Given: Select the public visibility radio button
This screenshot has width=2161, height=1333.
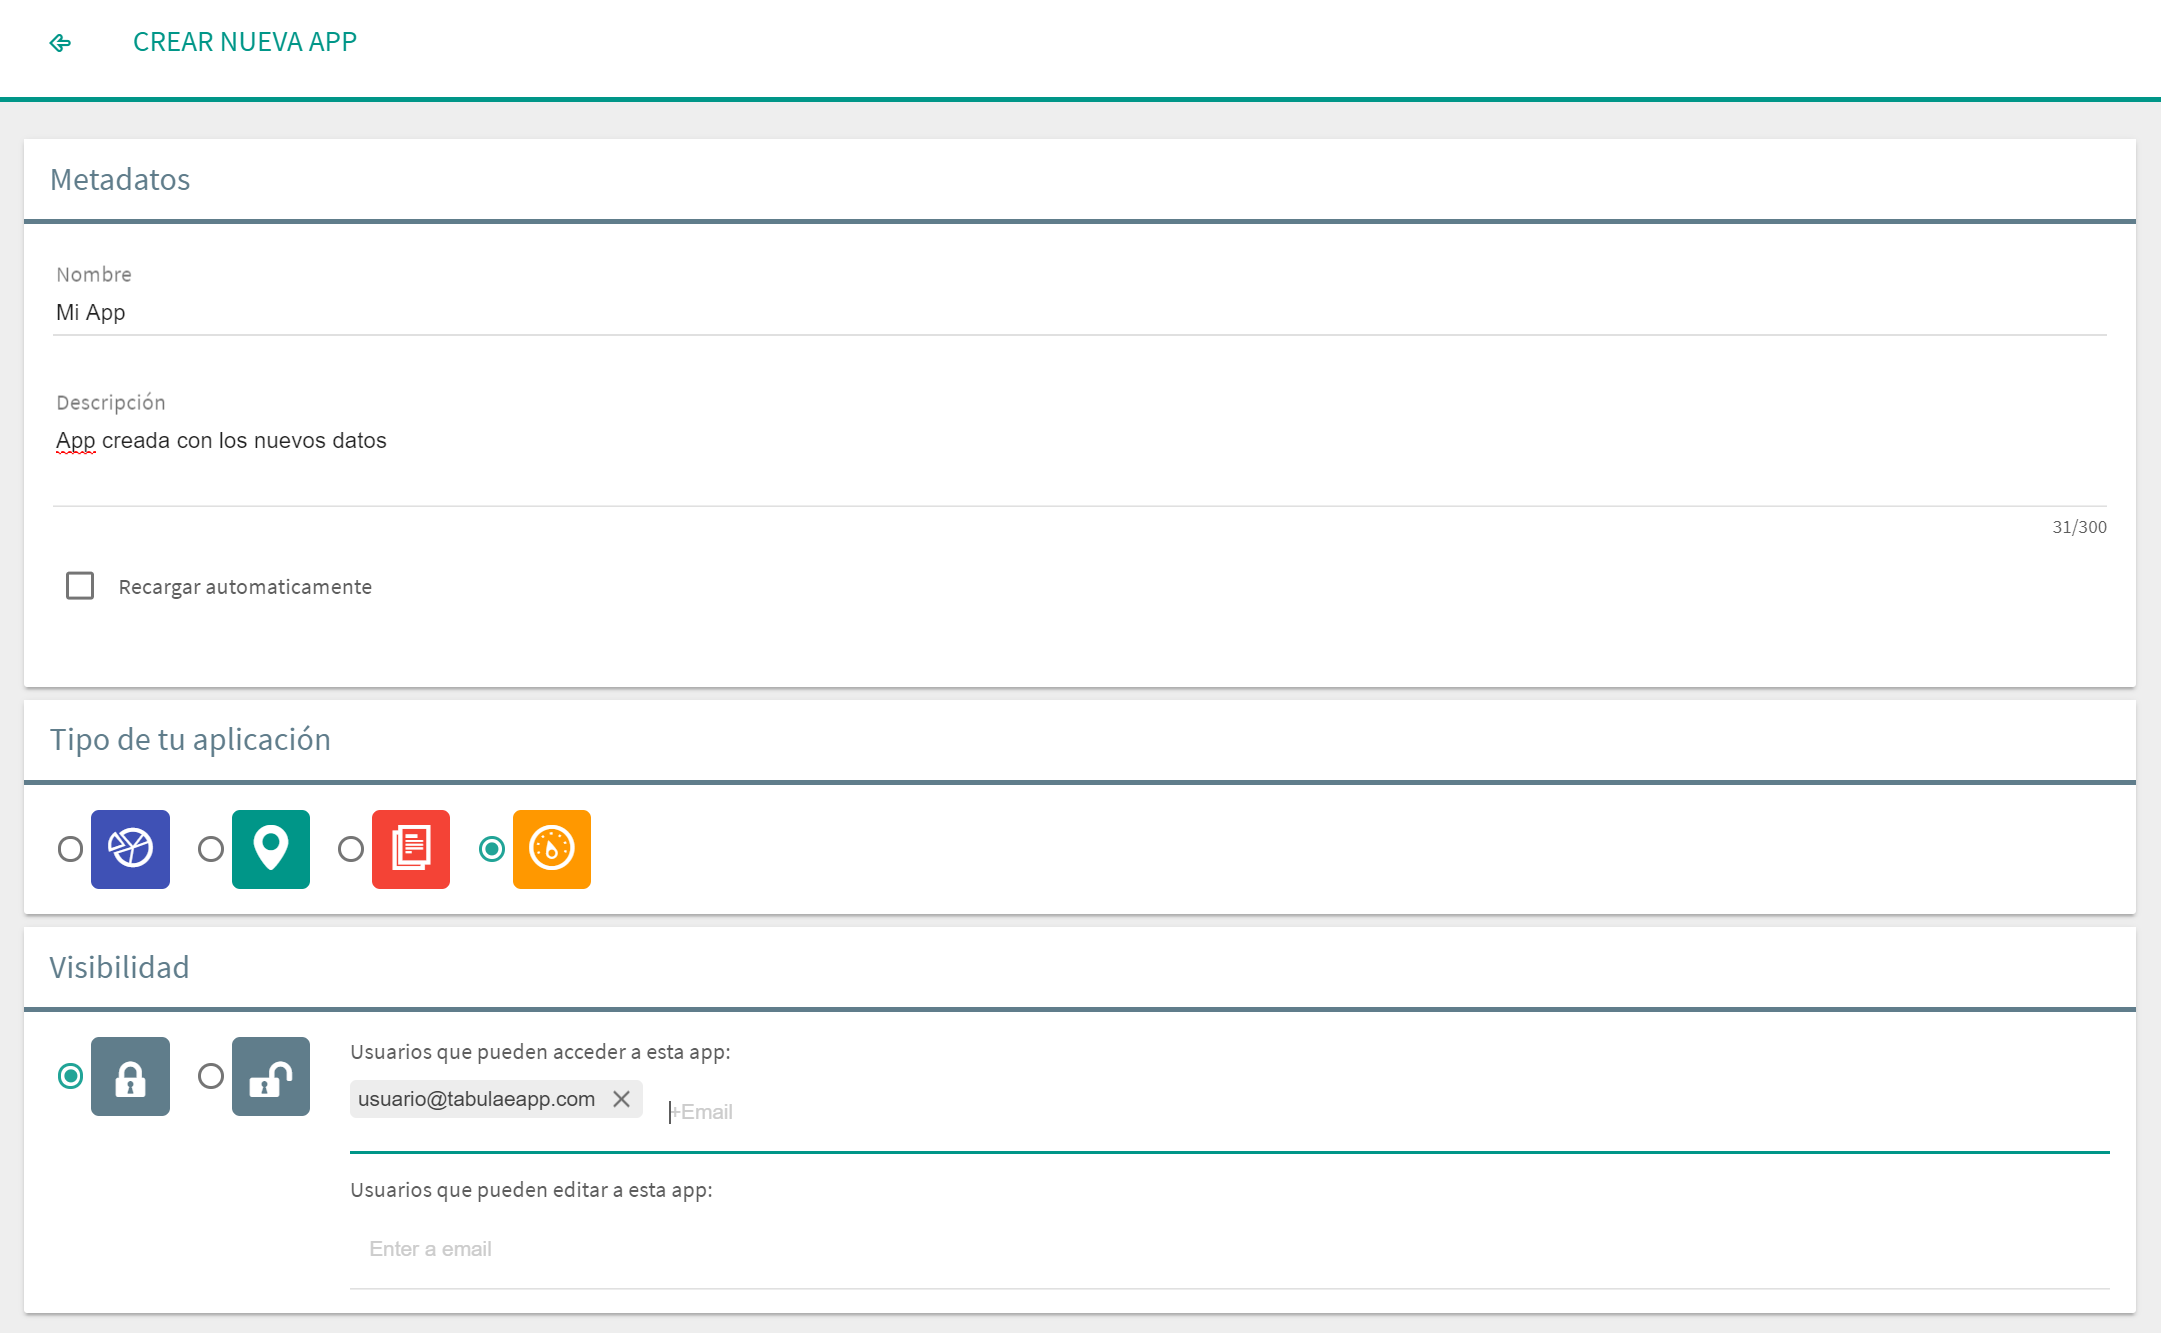Looking at the screenshot, I should 210,1076.
